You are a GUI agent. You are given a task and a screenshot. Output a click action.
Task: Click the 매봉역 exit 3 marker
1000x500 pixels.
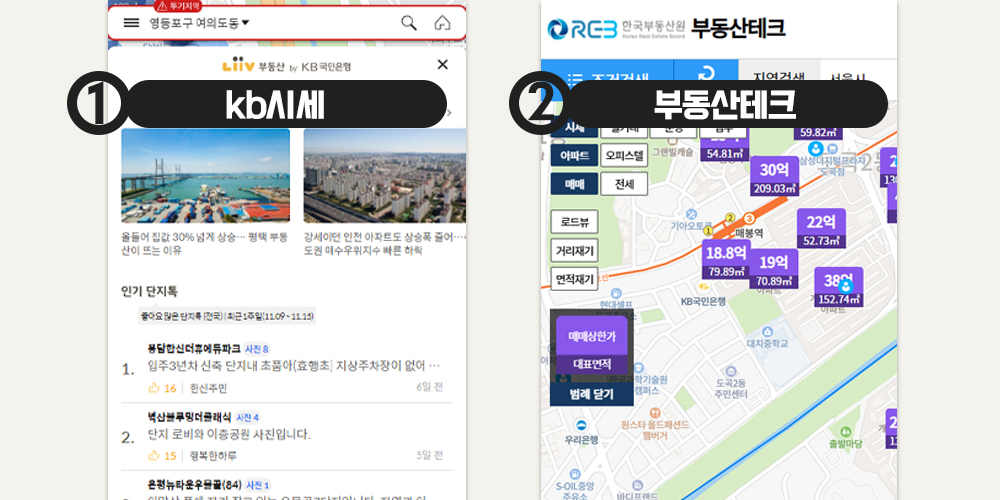click(750, 217)
